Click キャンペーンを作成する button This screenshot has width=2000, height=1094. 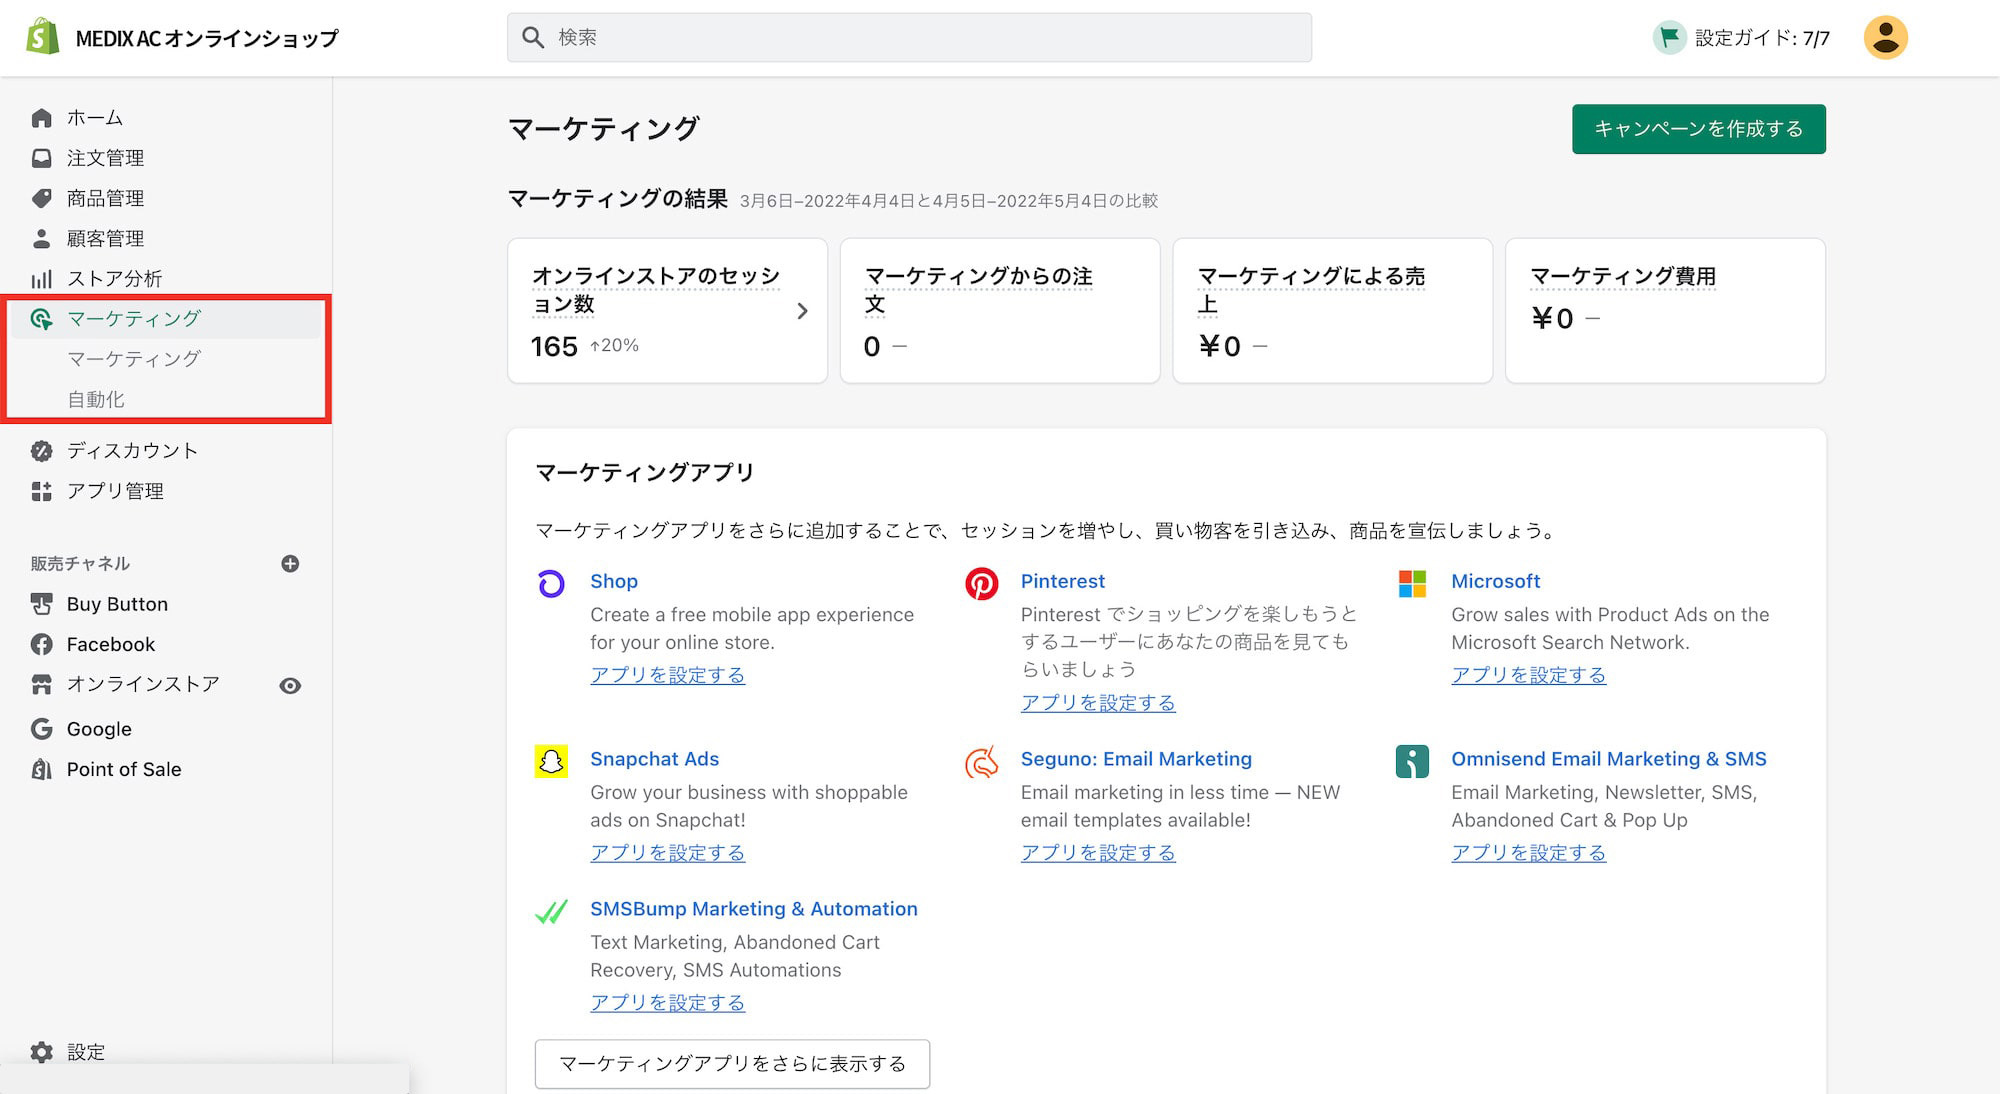1698,129
